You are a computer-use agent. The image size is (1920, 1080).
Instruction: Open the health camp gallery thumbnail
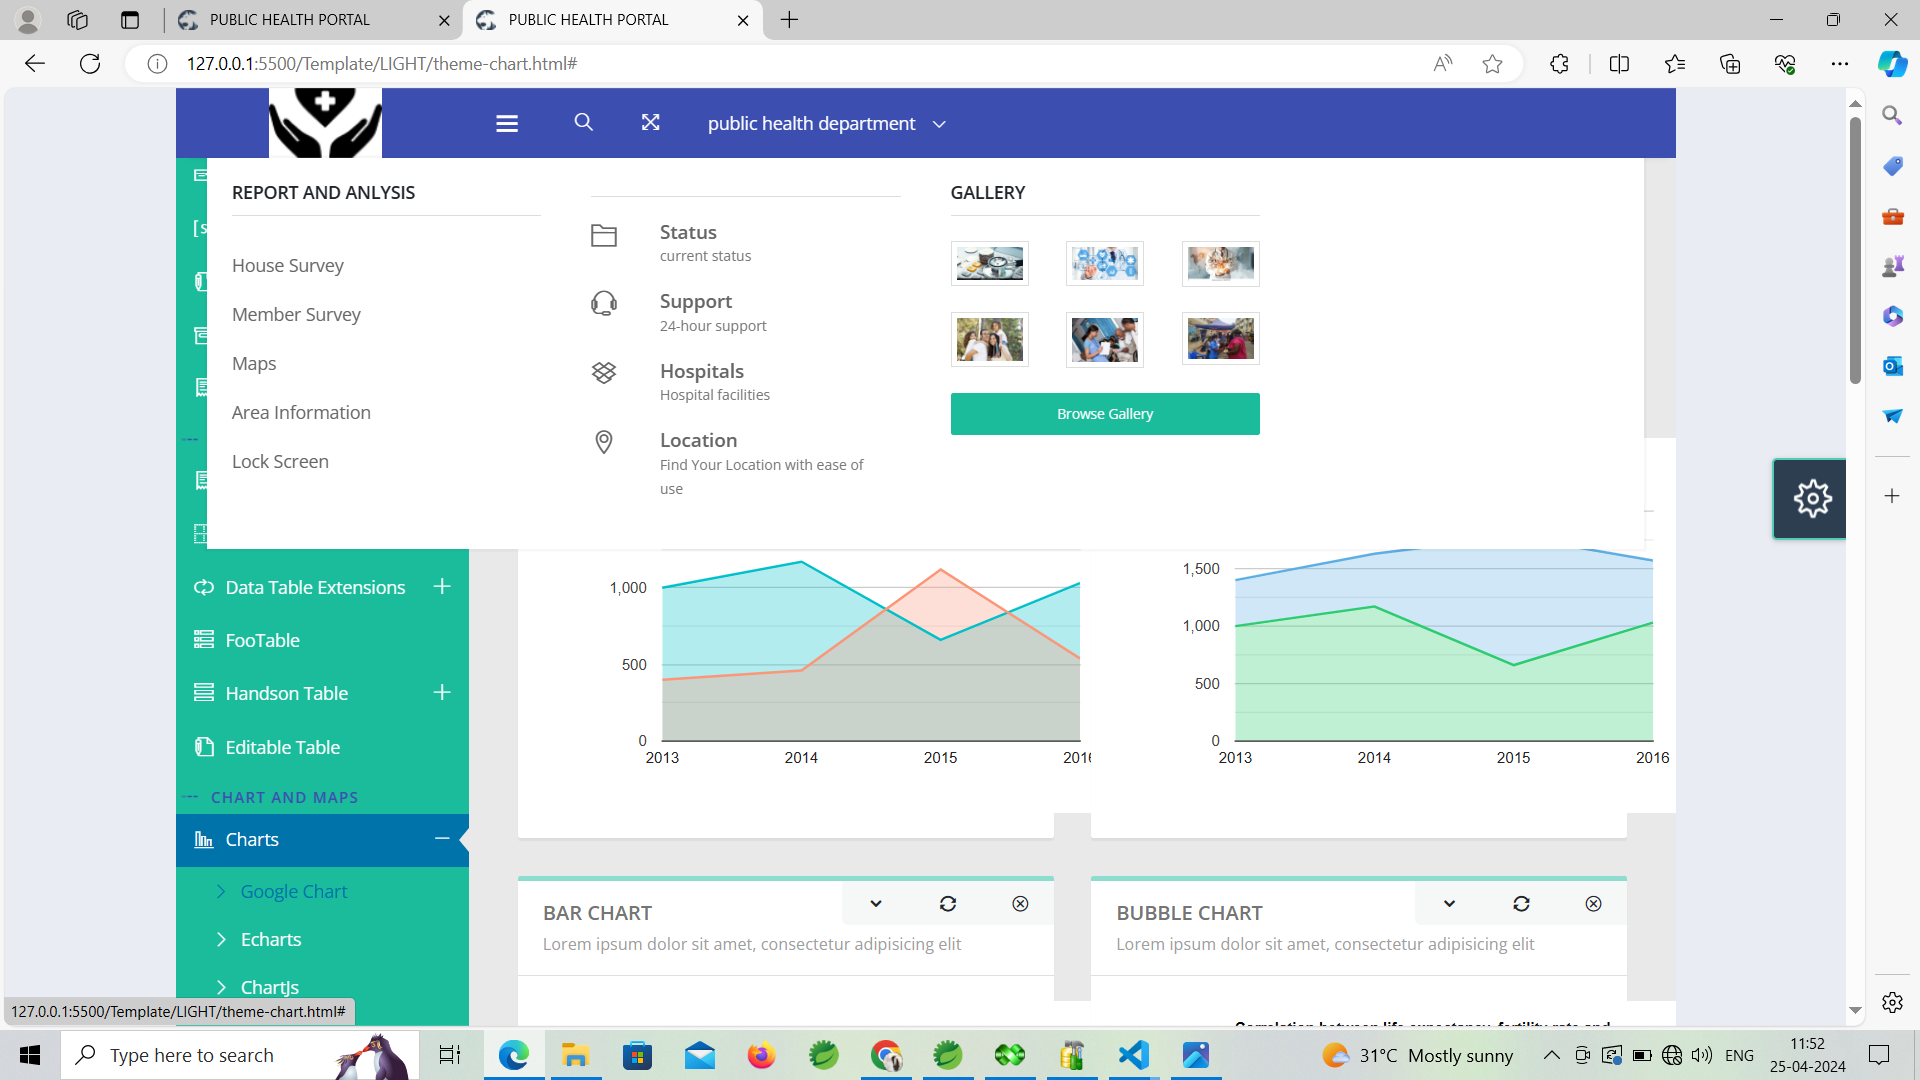[x=1220, y=339]
